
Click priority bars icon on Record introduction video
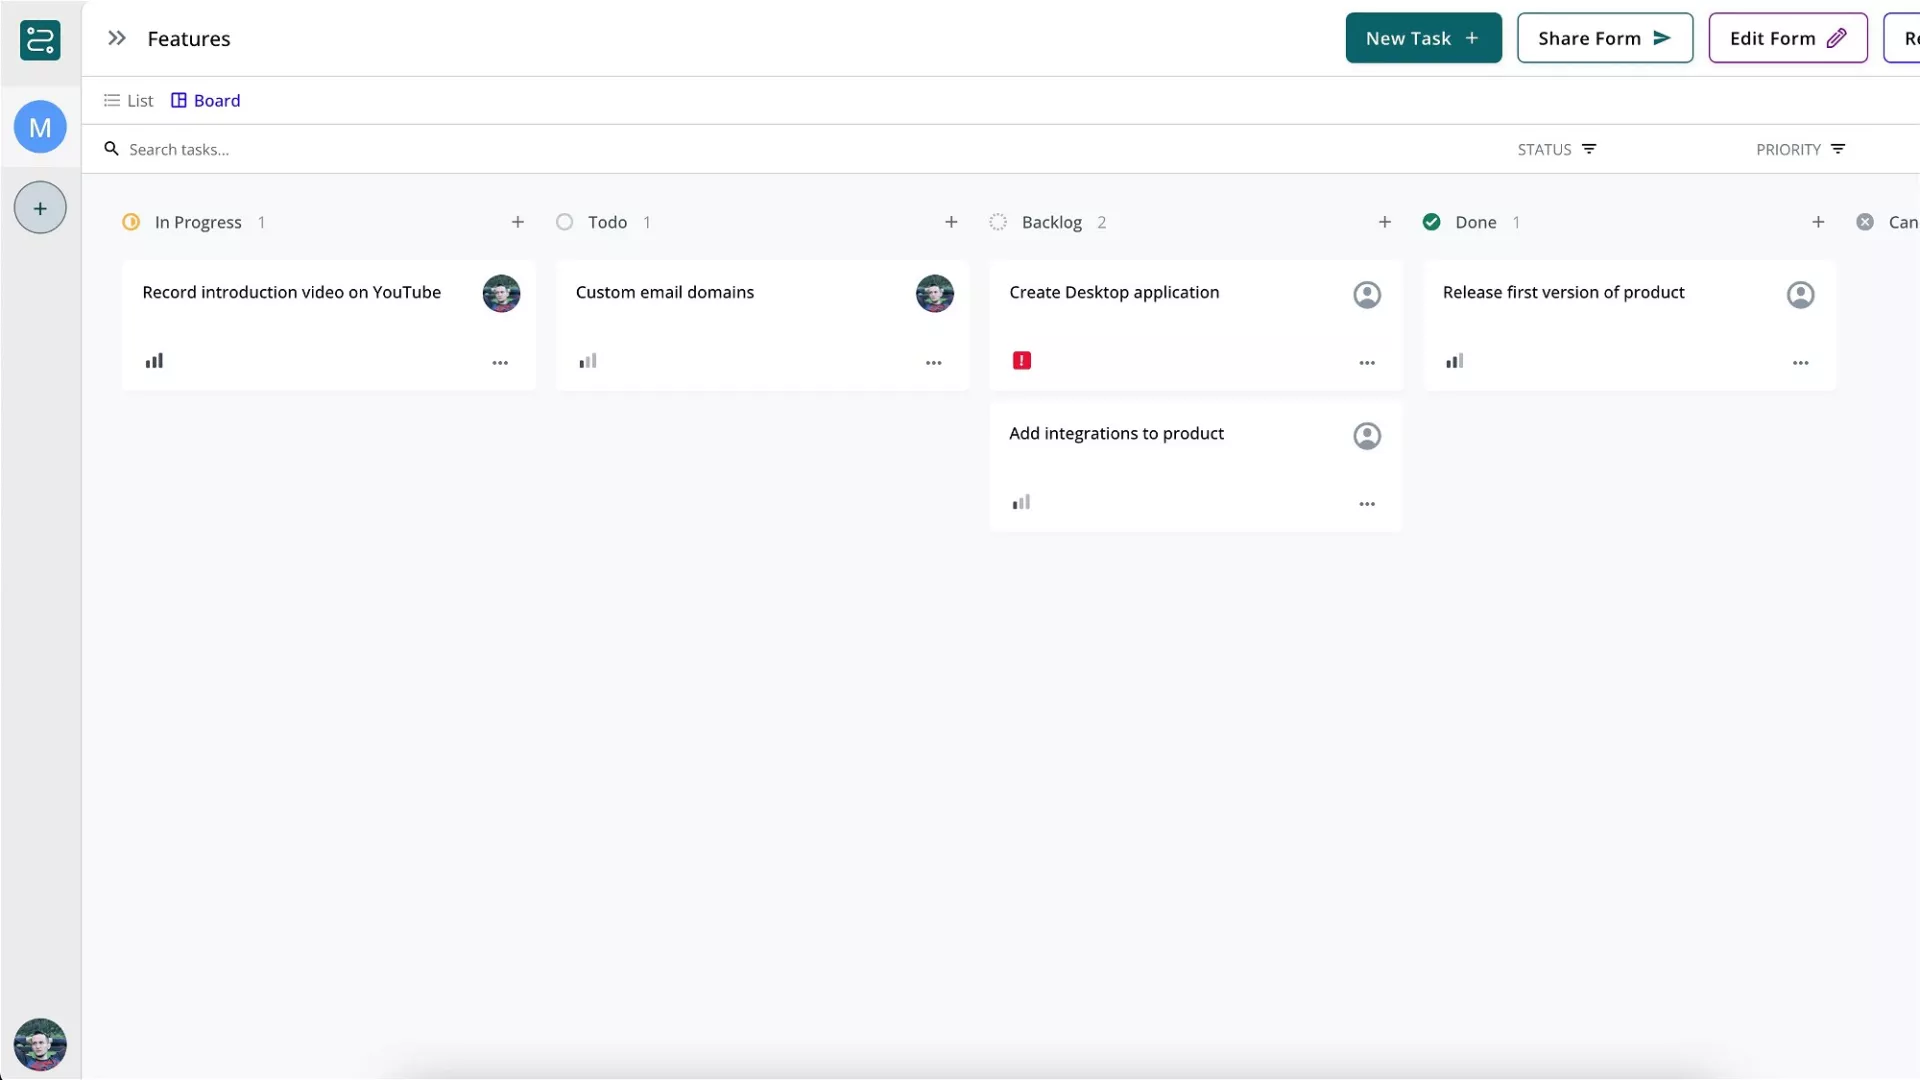(154, 361)
